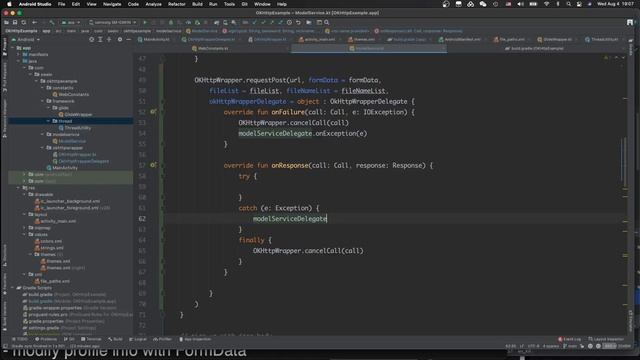Screen dimensions: 640x360
Task: Click Collapse All icon in Project panel
Action: (x=109, y=40)
